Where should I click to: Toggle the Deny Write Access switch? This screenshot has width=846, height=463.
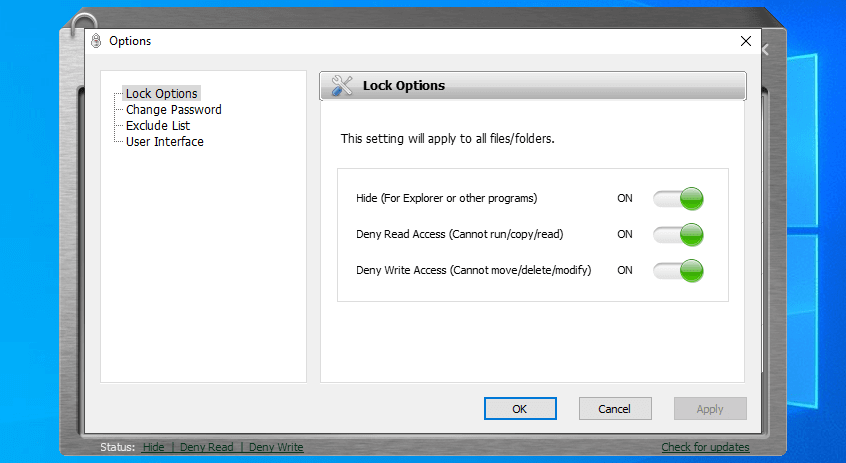pos(678,271)
